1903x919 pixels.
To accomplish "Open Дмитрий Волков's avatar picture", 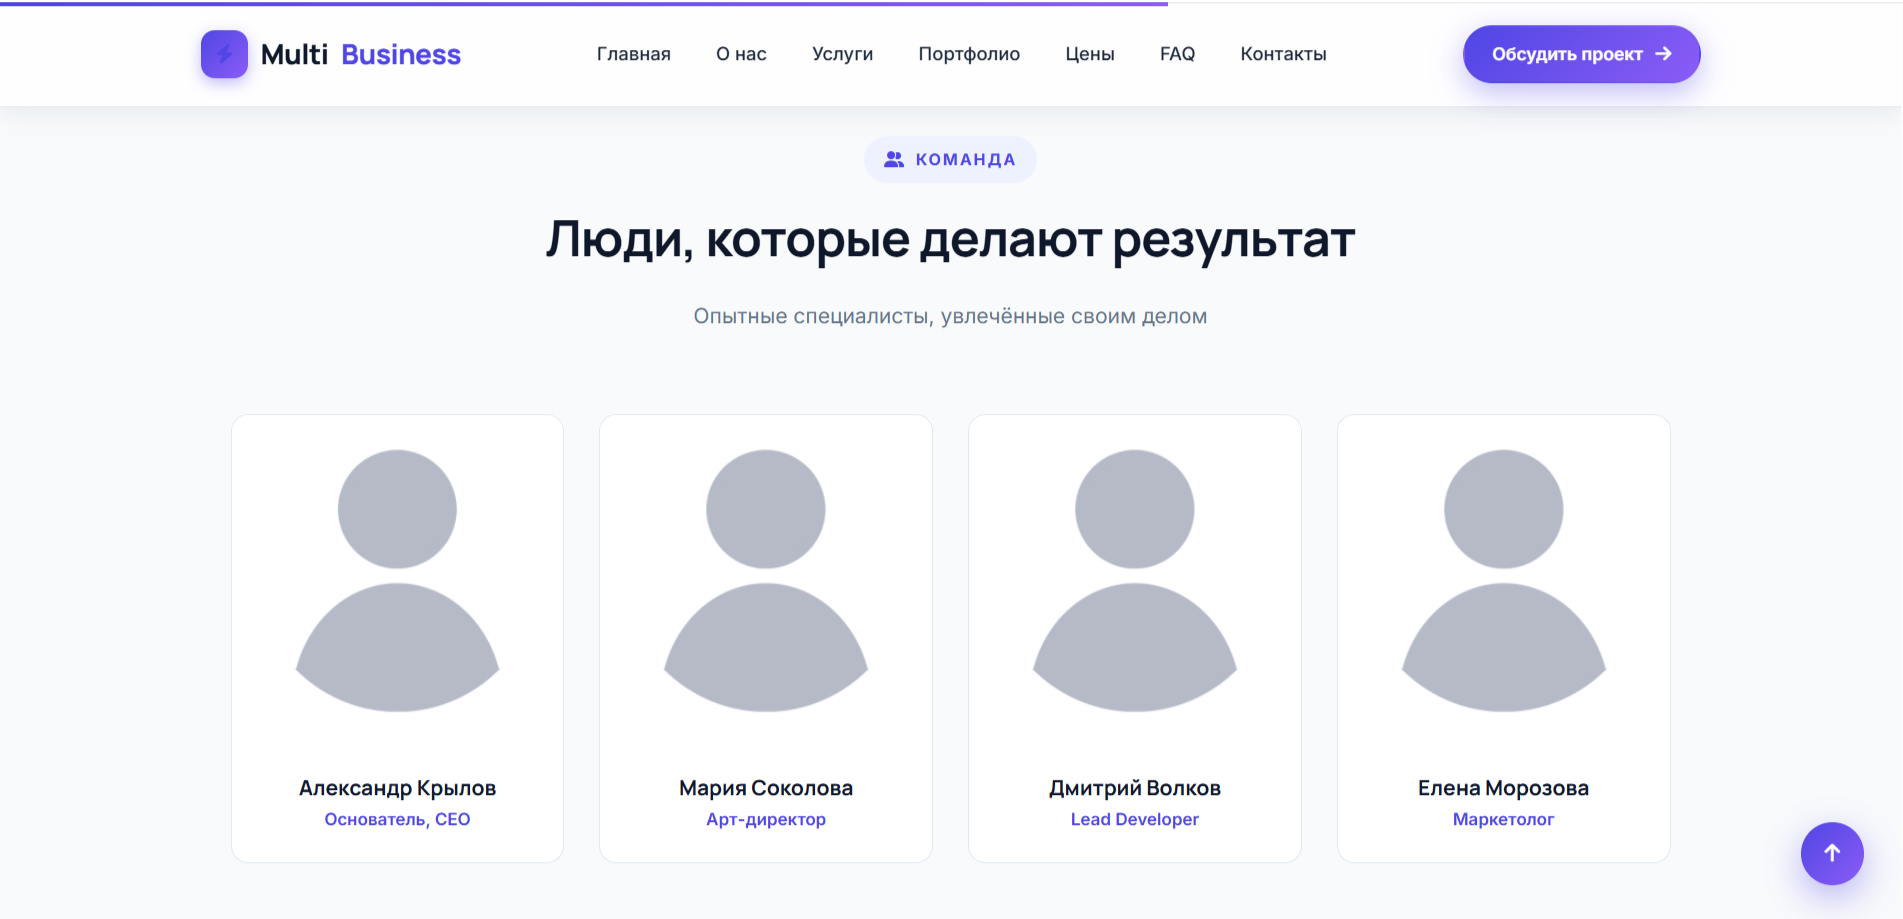I will [x=1135, y=581].
